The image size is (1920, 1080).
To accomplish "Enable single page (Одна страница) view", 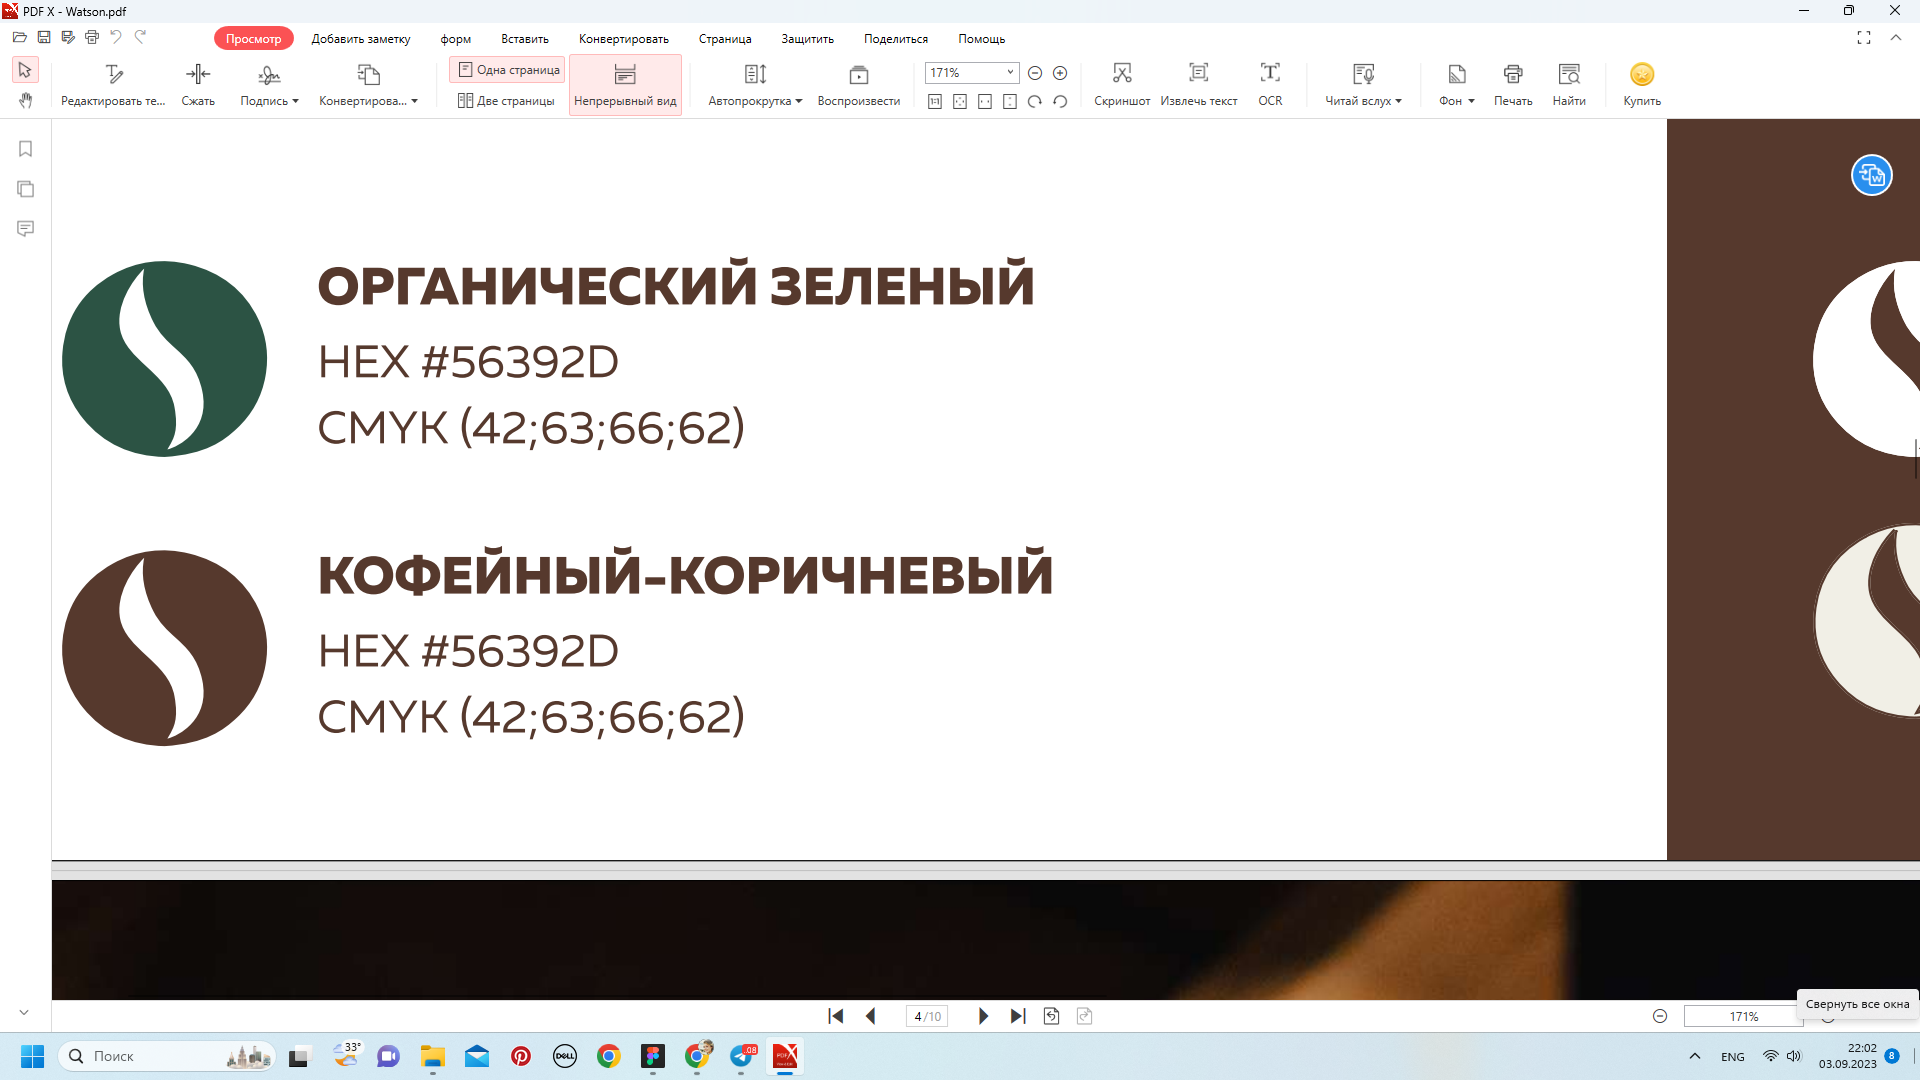I will [508, 70].
